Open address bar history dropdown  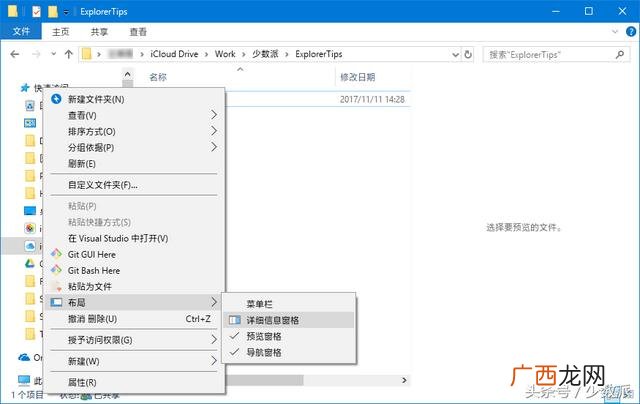456,54
